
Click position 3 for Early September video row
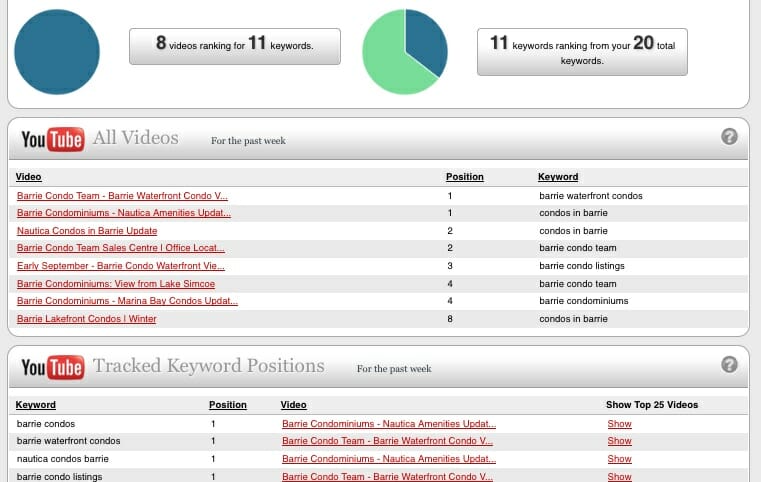(x=450, y=266)
